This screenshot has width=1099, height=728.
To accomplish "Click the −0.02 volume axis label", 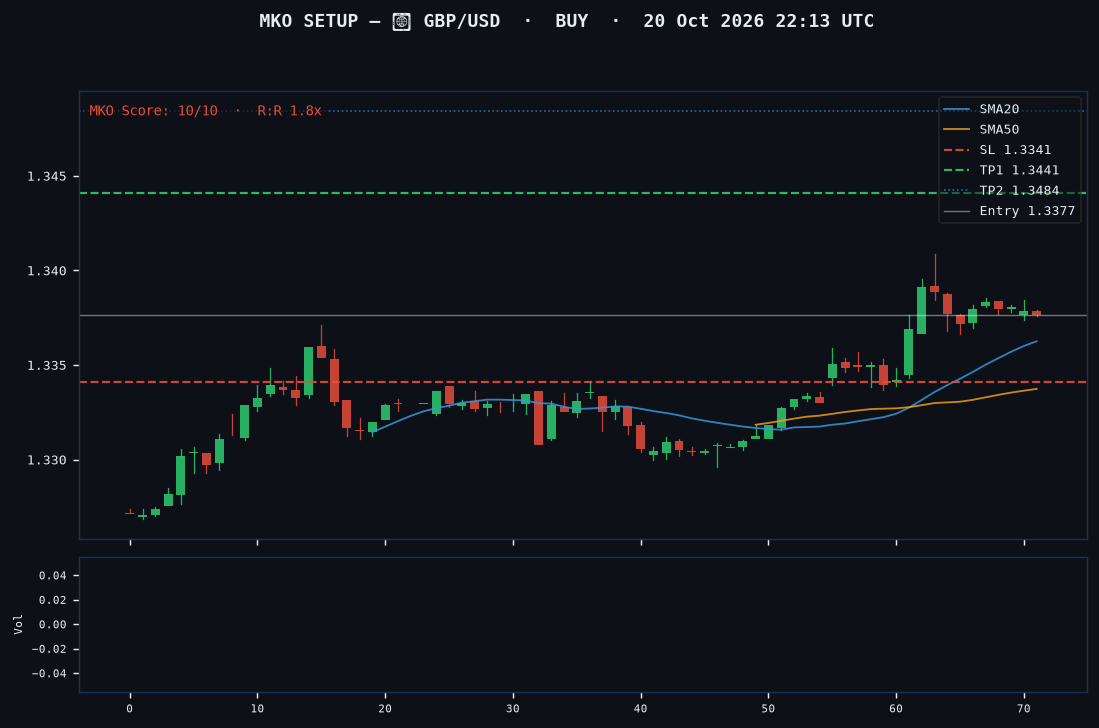I will pos(49,650).
